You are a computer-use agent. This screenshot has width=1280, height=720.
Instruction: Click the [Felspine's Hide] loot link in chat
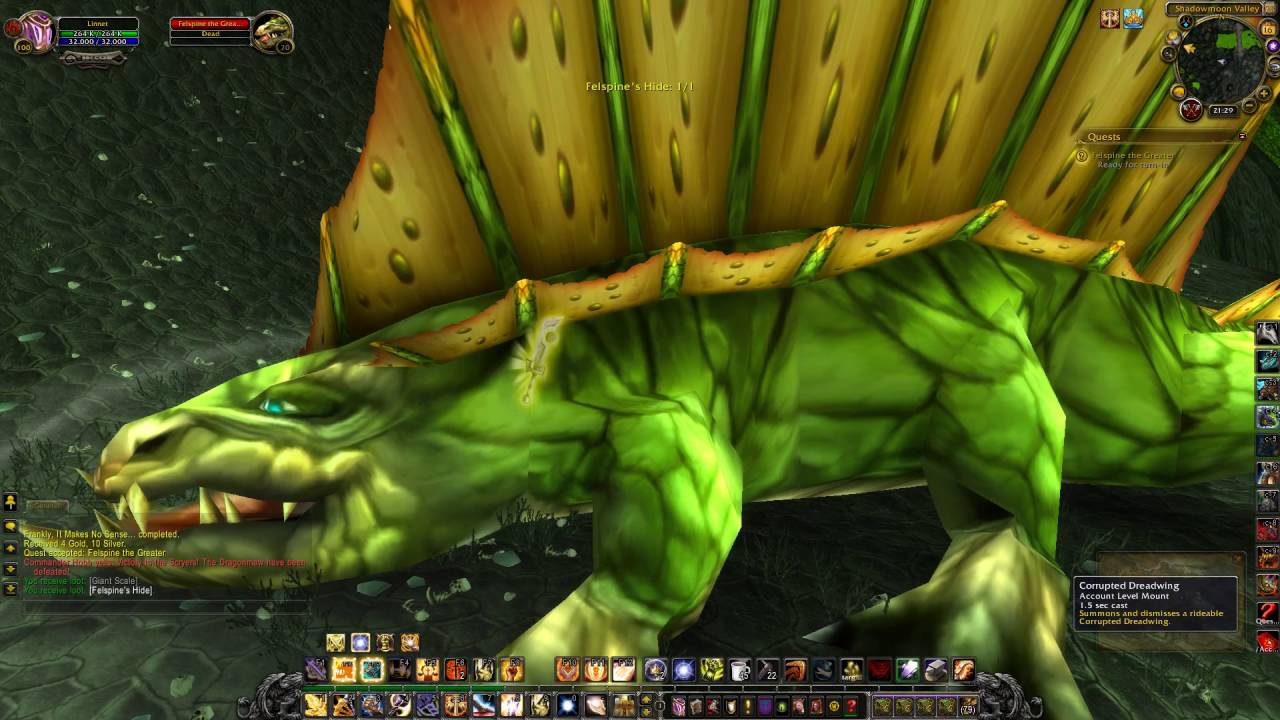click(120, 591)
